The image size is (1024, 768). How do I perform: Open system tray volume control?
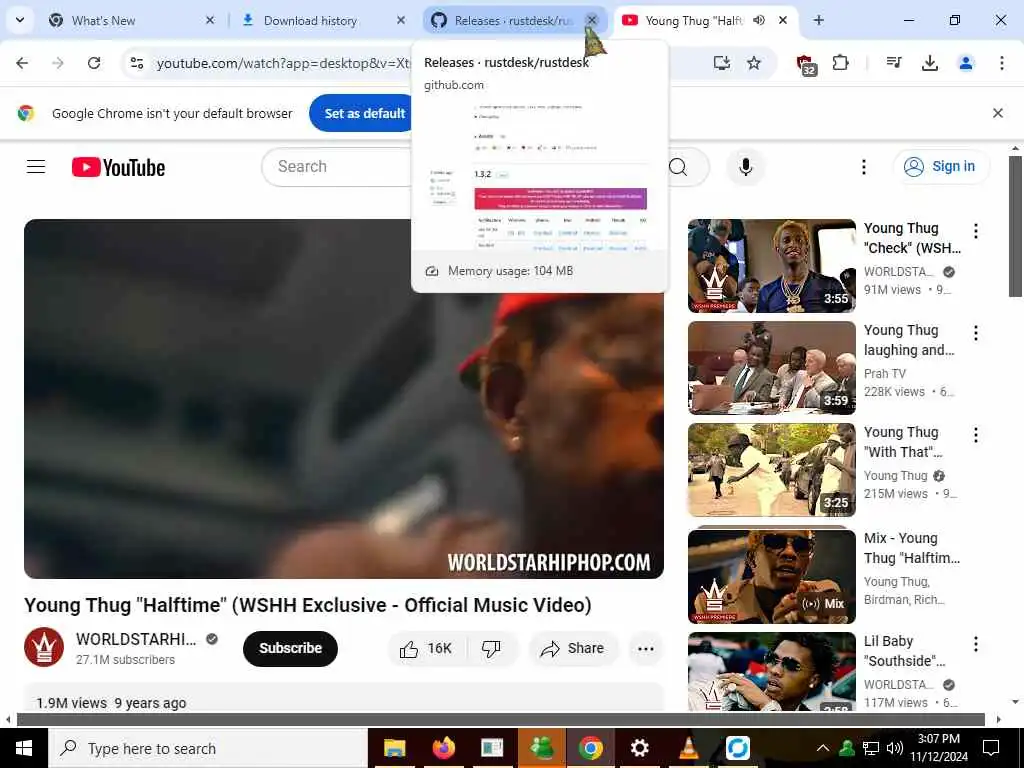895,748
